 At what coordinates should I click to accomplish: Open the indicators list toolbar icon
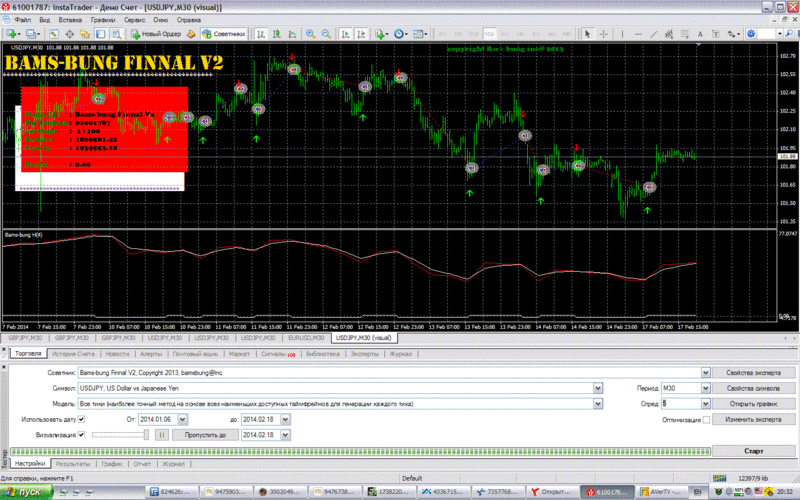381,34
